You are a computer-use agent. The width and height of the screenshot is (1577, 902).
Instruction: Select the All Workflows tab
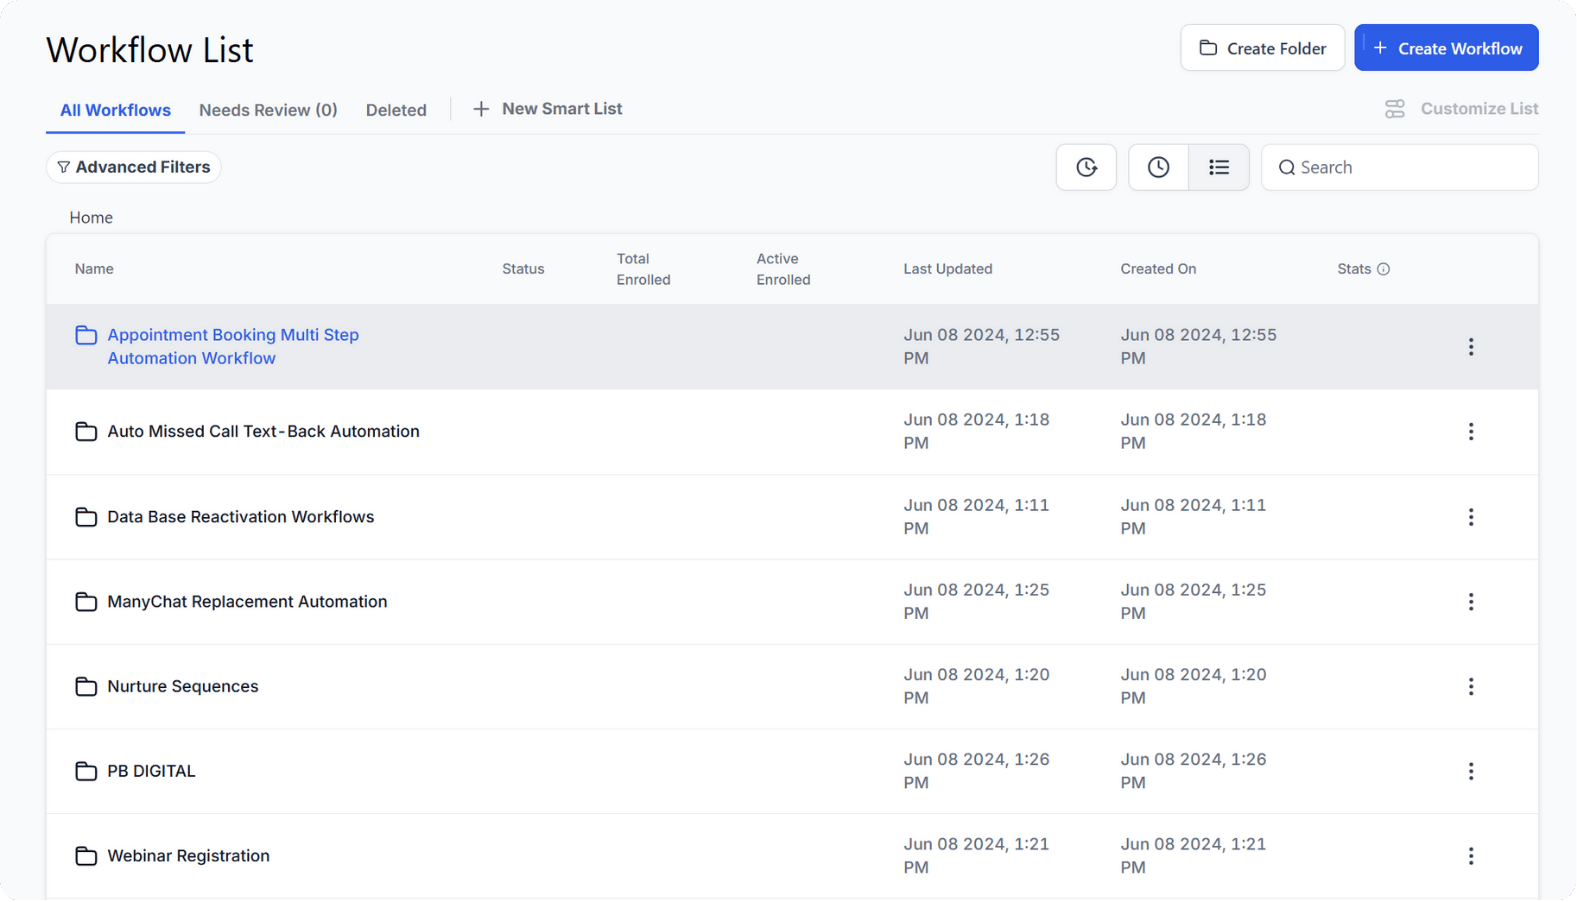point(115,110)
